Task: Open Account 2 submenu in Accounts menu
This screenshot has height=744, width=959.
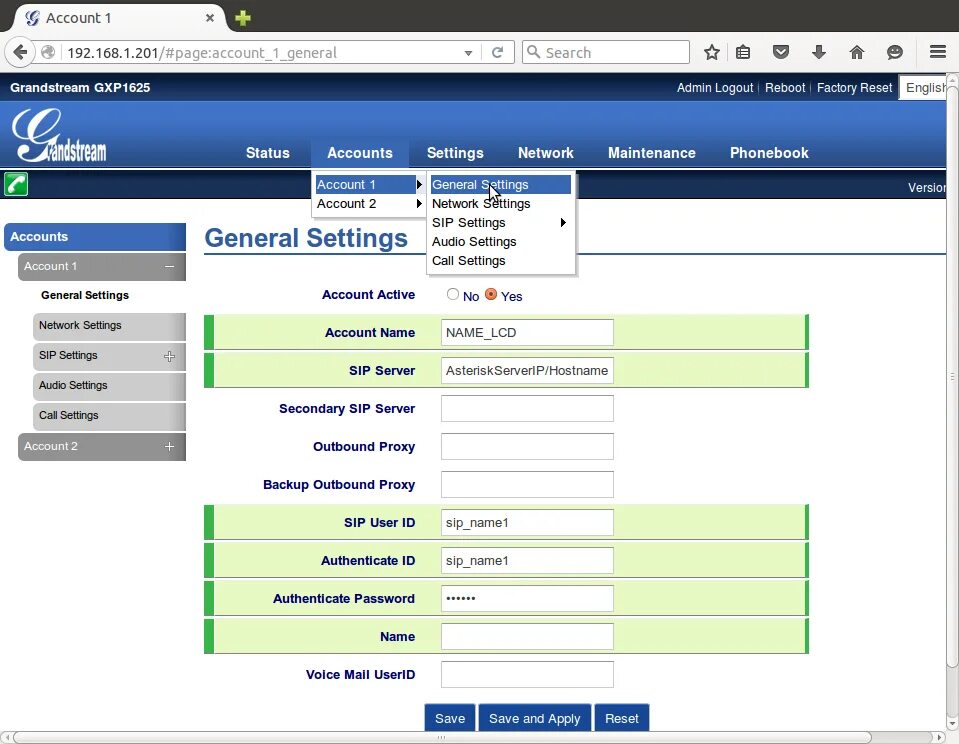Action: click(x=368, y=204)
